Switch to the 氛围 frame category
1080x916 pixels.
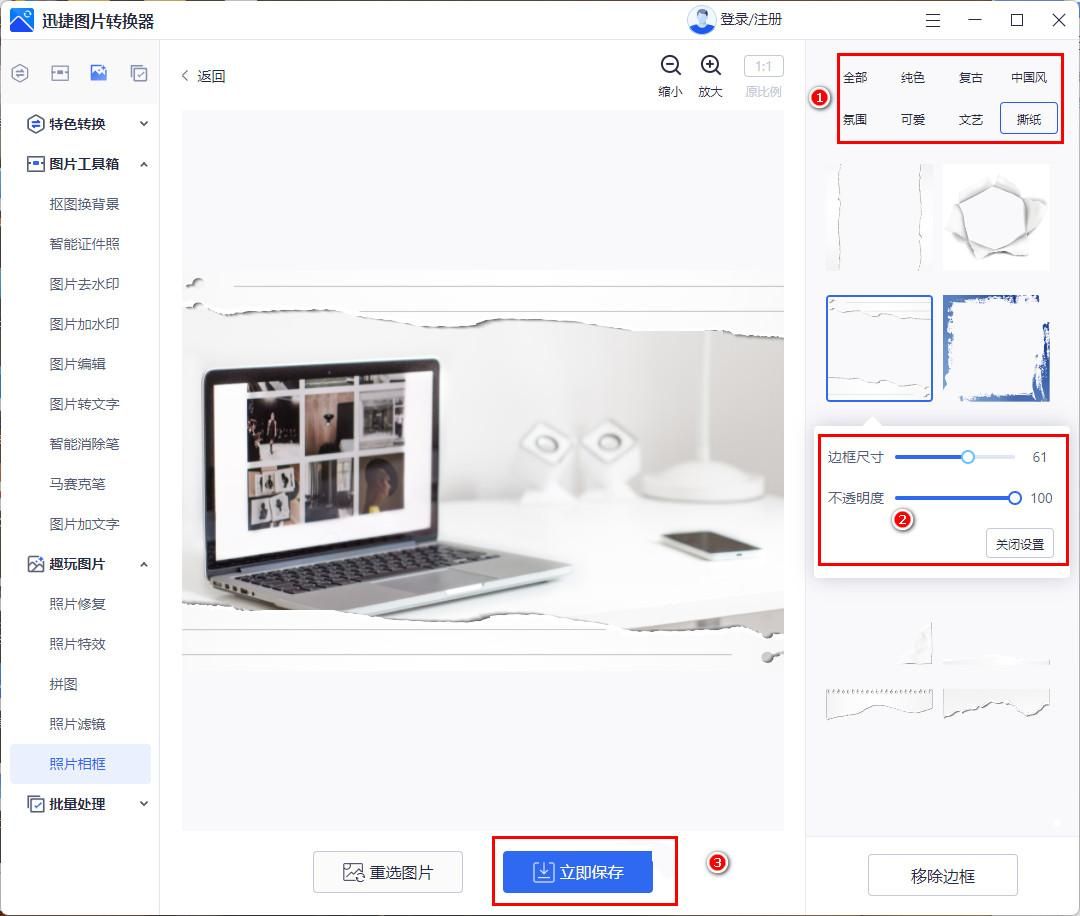click(855, 120)
